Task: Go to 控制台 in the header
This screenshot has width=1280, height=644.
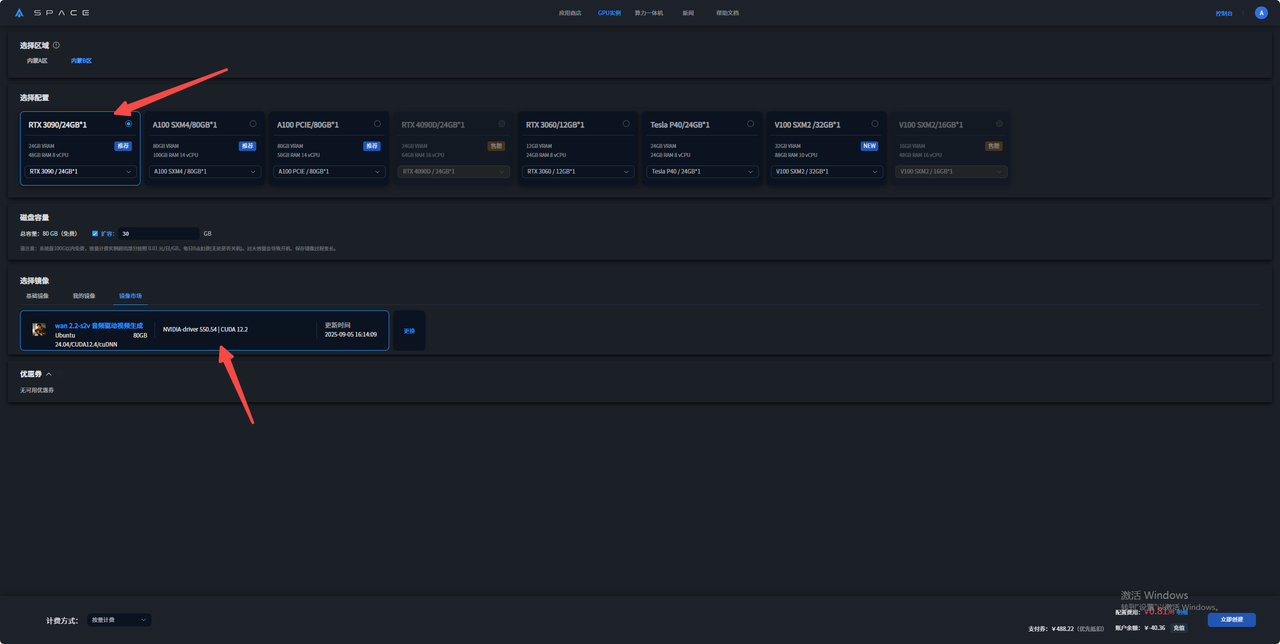Action: pos(1224,13)
